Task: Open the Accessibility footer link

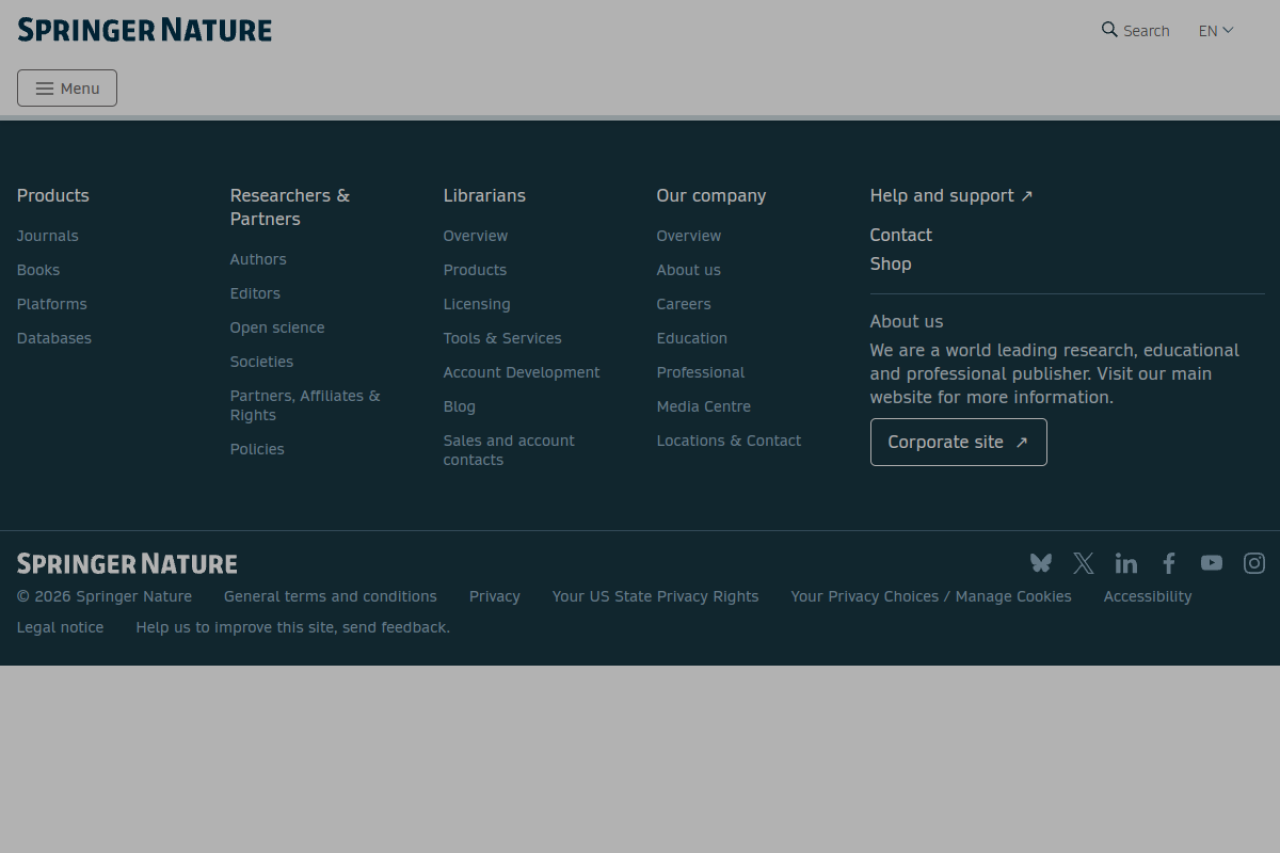Action: (x=1147, y=597)
